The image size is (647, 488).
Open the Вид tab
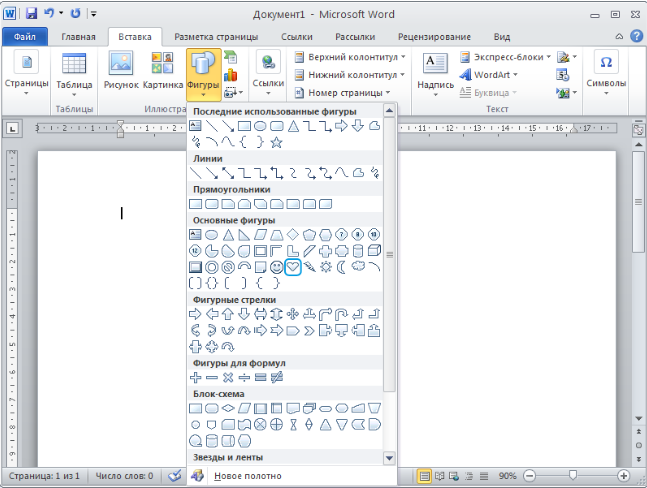click(x=501, y=37)
